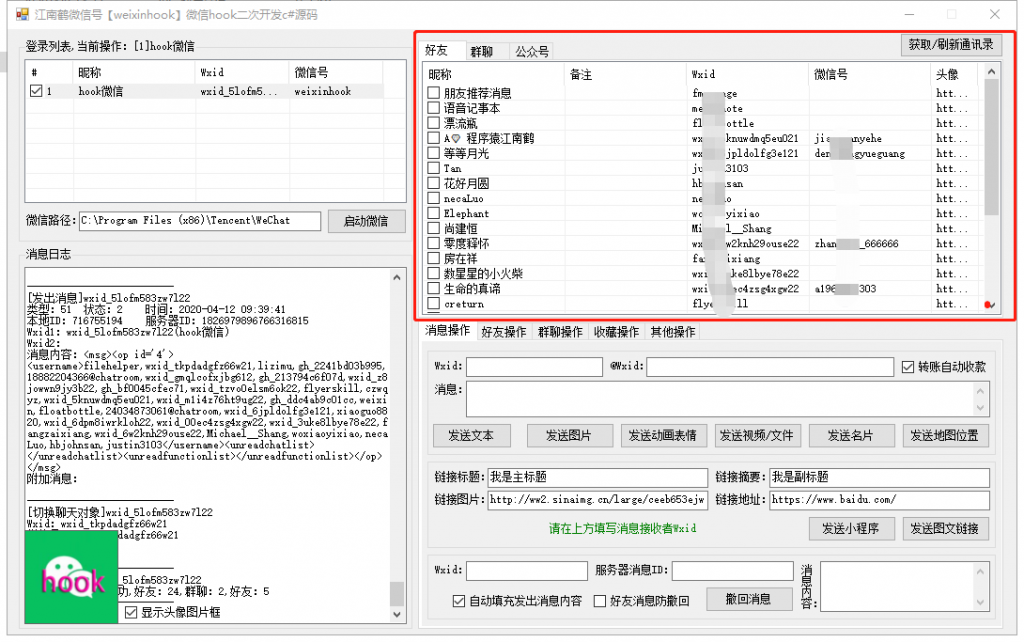Image resolution: width=1024 pixels, height=642 pixels.
Task: Focus the 链接图片 URL field
Action: [x=598, y=500]
